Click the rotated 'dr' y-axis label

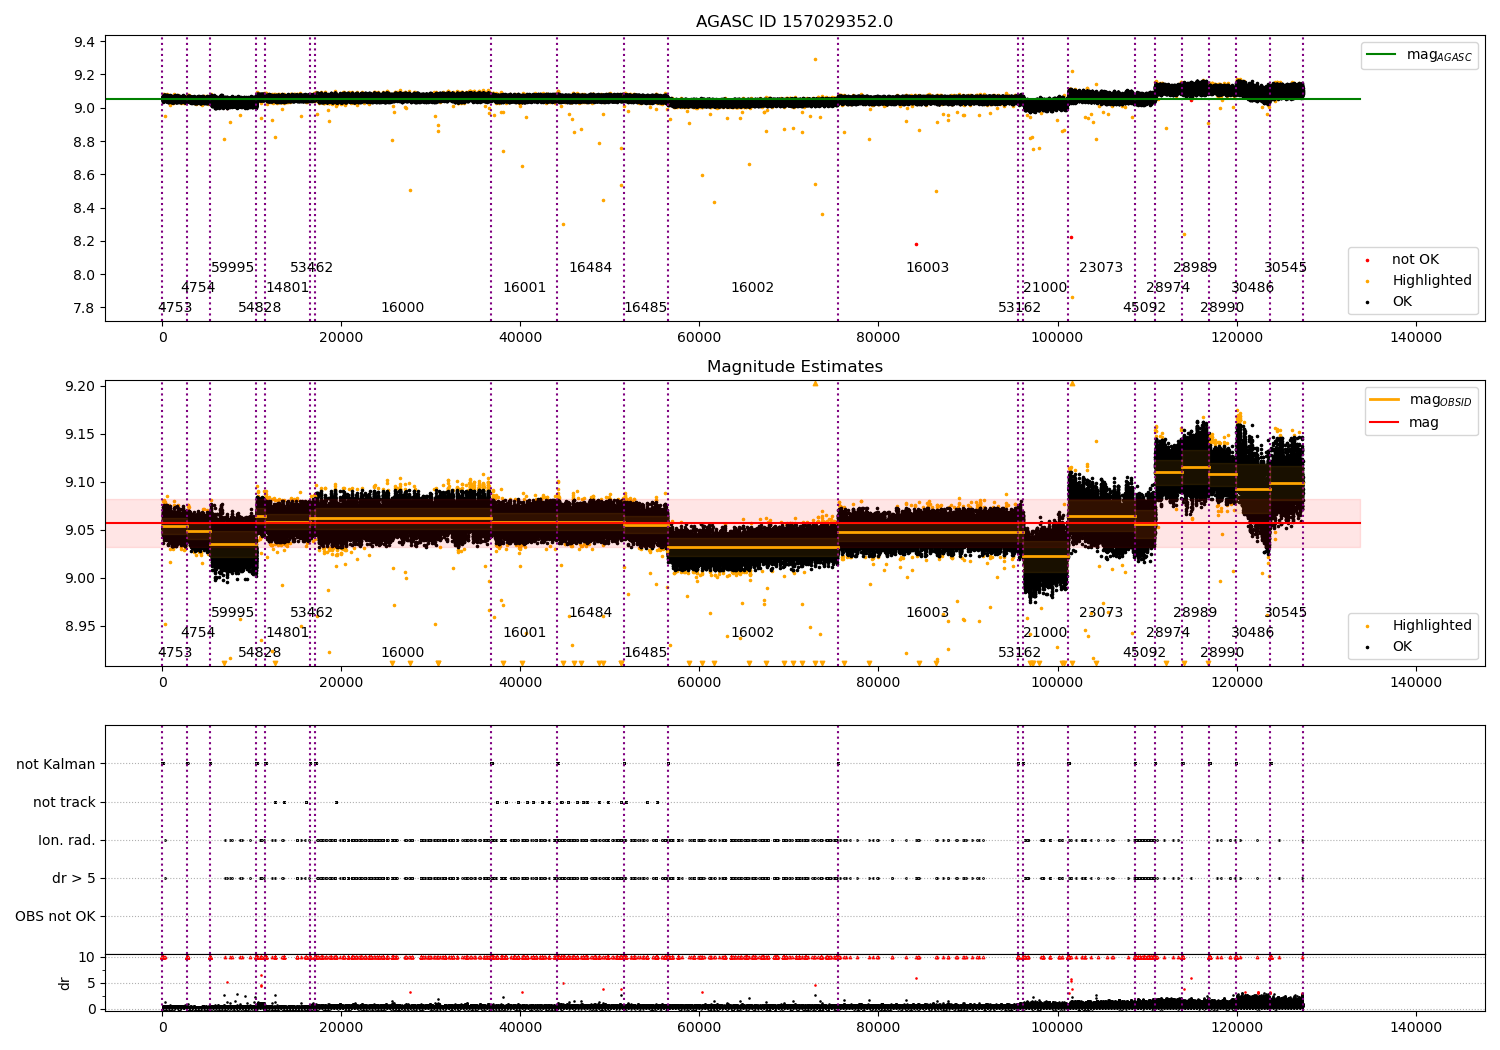coord(65,983)
